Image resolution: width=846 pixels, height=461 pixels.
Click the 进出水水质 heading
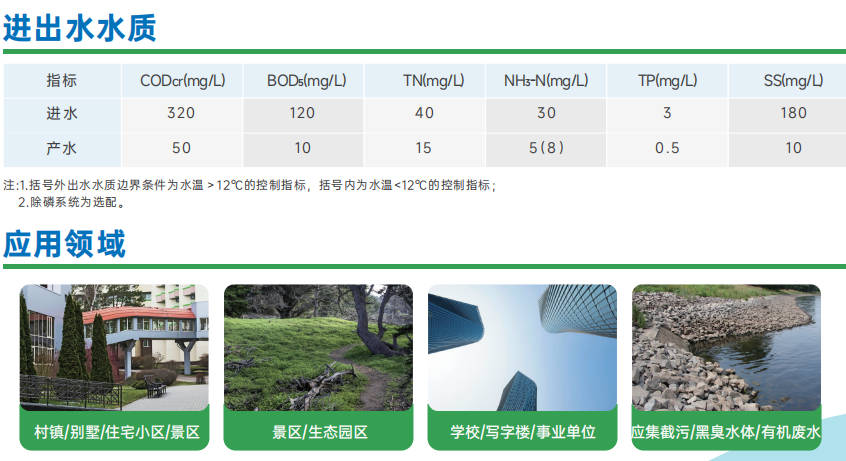[80, 28]
